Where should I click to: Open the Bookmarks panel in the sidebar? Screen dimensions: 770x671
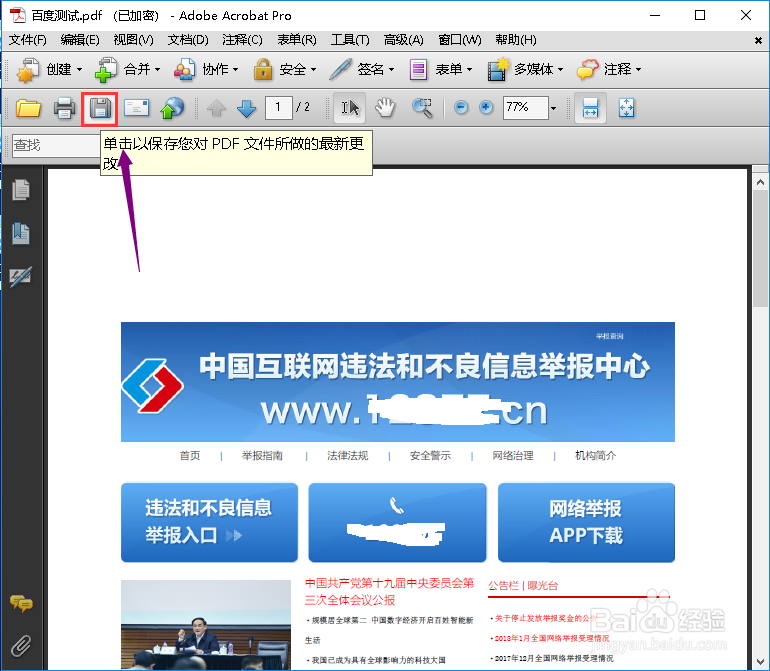pos(21,233)
